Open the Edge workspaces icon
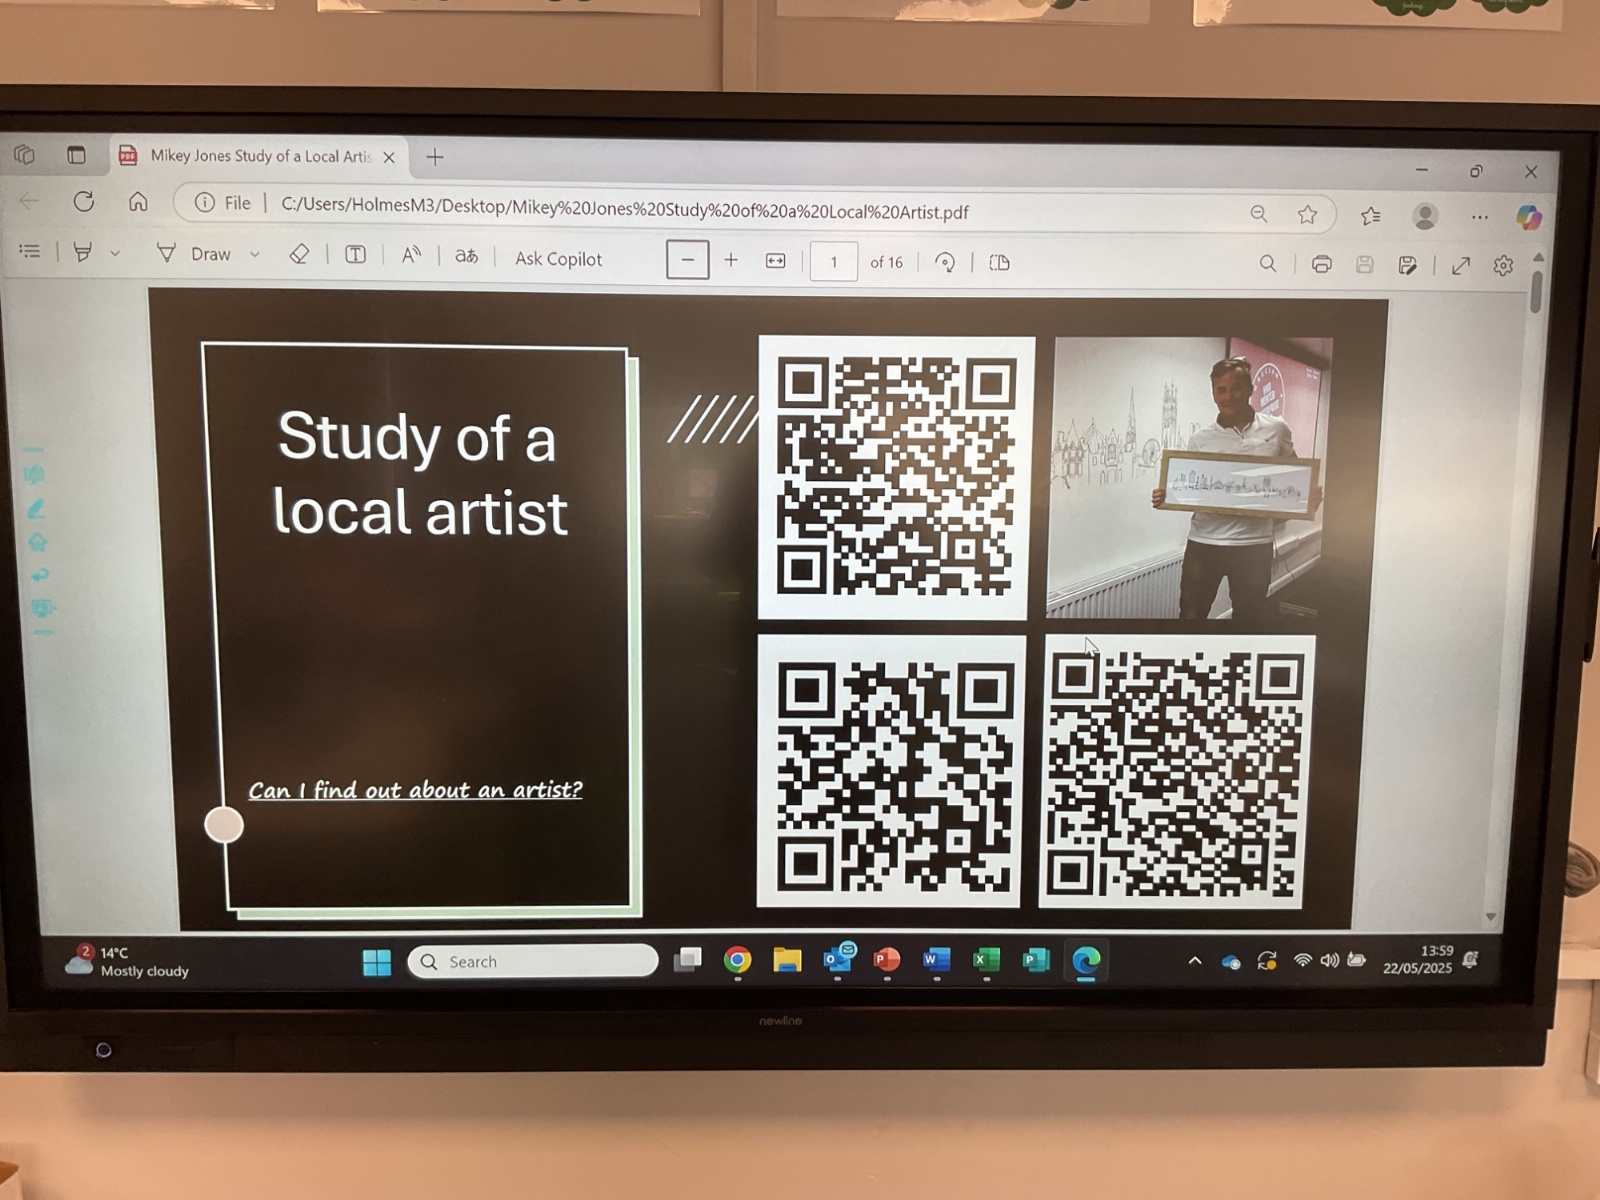Image resolution: width=1600 pixels, height=1200 pixels. (x=25, y=155)
